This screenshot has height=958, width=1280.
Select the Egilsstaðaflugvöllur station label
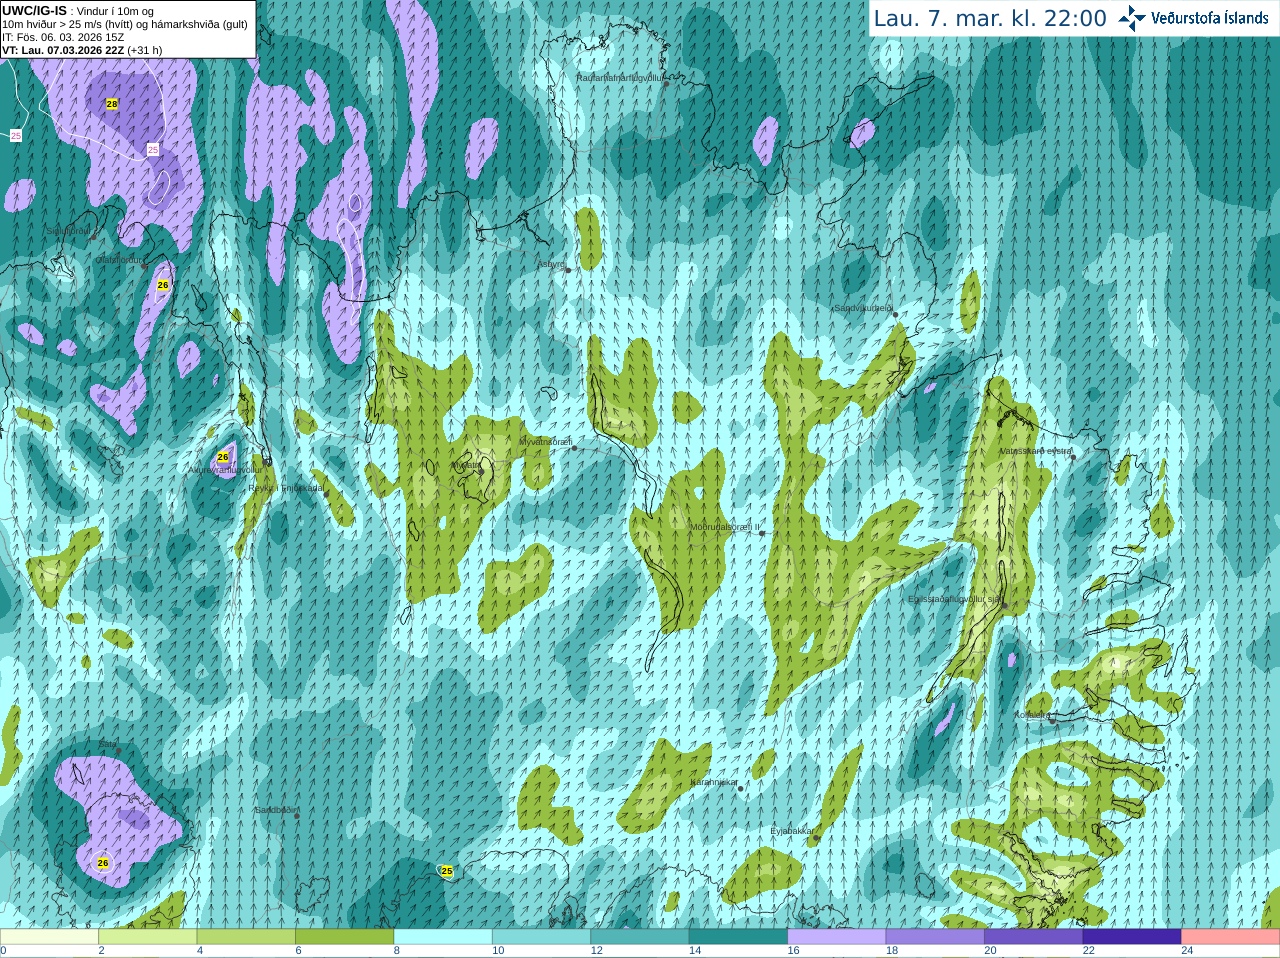point(955,599)
